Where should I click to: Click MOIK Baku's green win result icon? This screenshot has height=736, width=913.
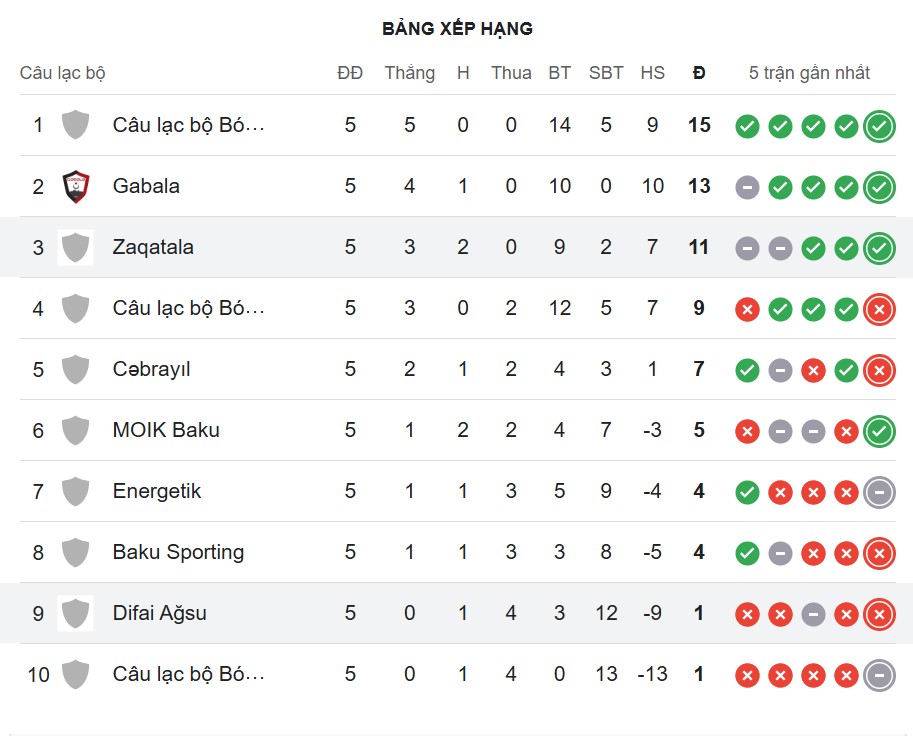point(879,431)
